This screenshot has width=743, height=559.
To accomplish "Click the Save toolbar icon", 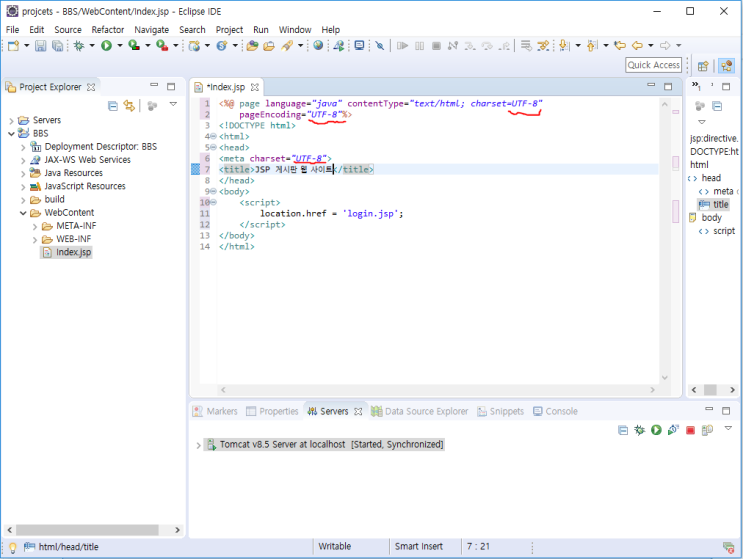I will click(x=41, y=45).
